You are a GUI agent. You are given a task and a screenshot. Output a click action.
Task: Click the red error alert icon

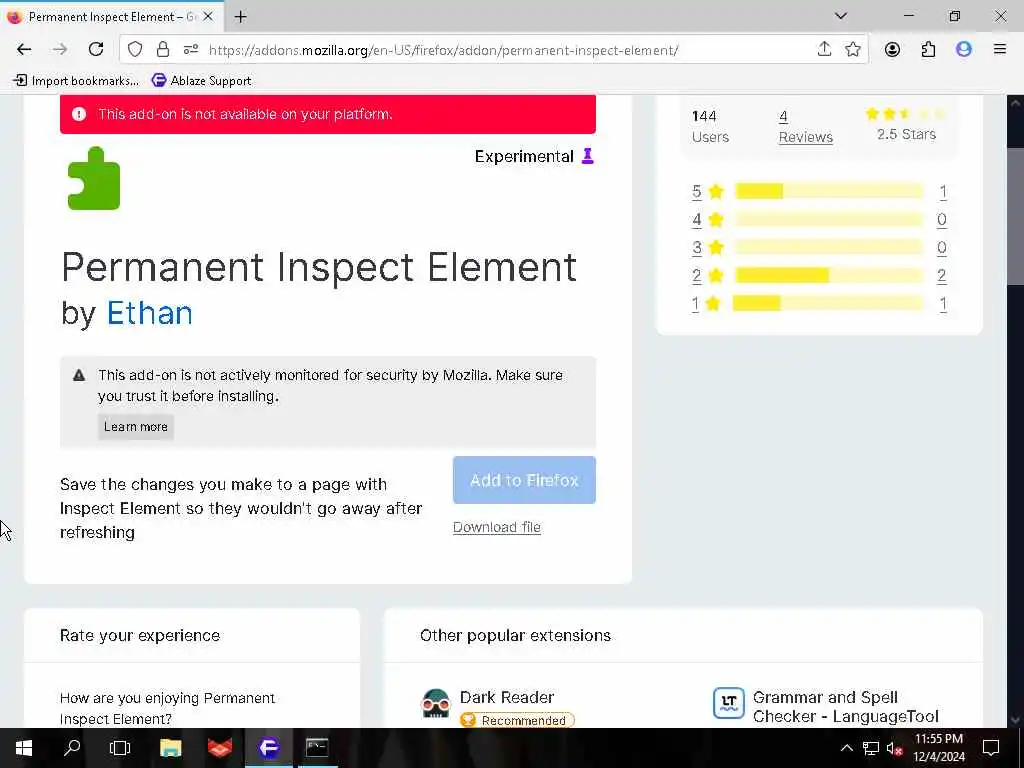click(79, 114)
